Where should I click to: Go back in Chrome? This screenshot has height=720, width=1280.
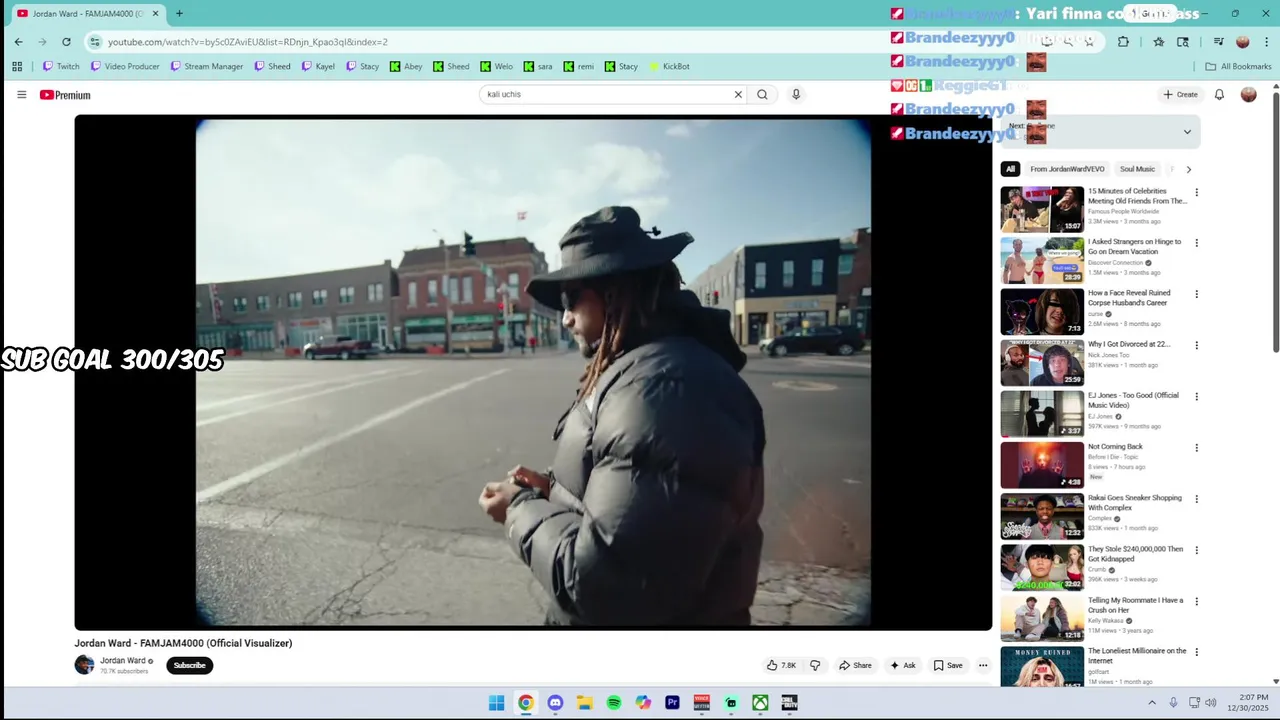[x=18, y=42]
